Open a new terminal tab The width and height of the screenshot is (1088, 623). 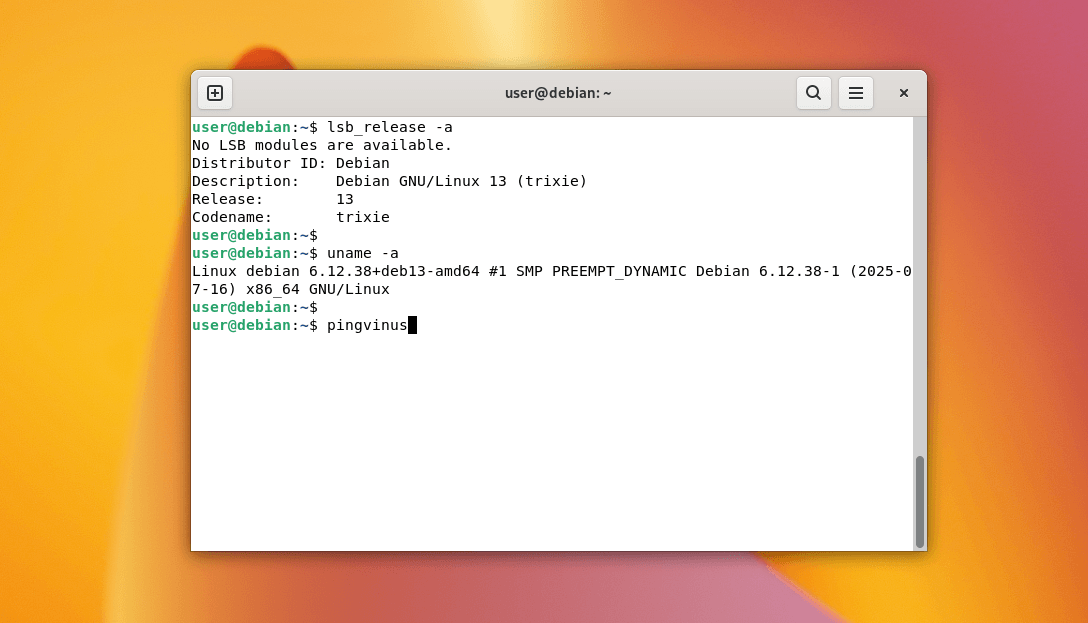point(215,93)
